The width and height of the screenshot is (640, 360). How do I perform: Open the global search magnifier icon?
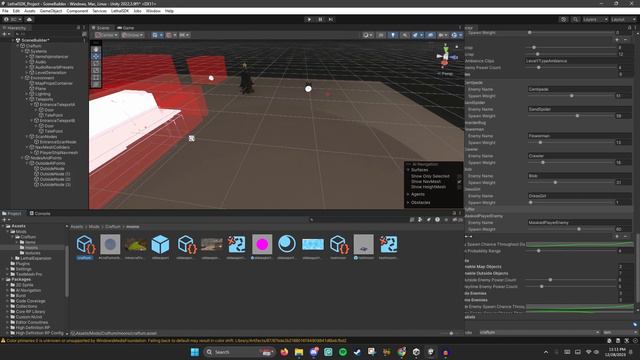coord(575,19)
